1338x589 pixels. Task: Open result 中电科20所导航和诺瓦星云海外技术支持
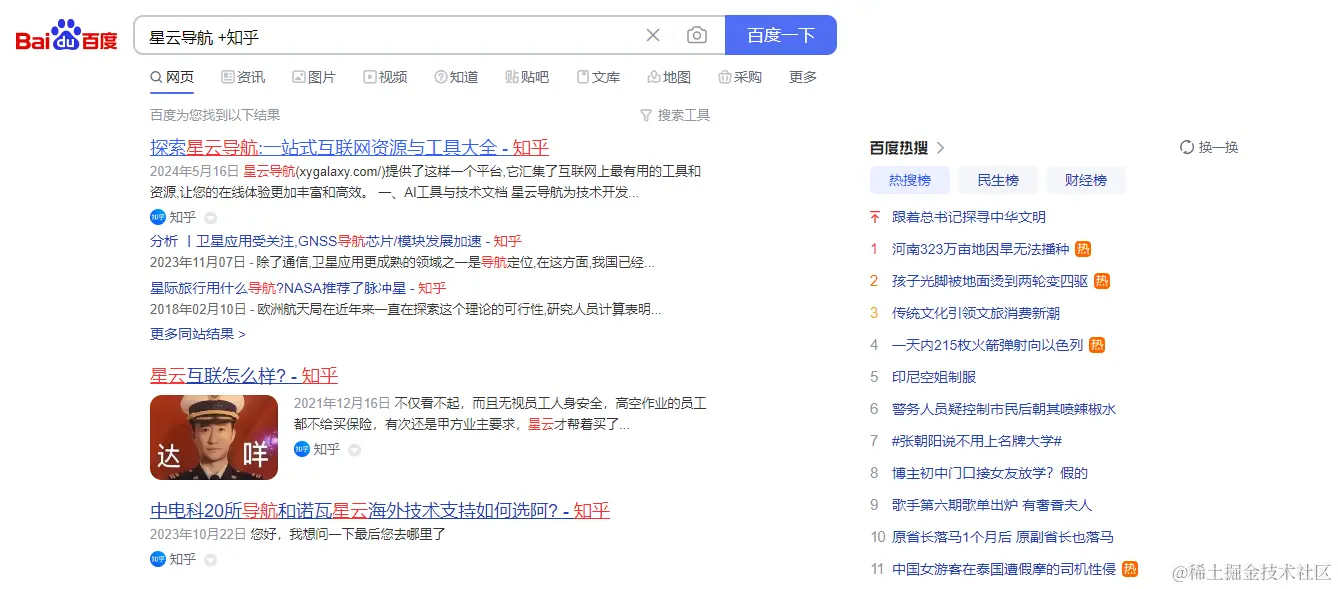tap(380, 511)
